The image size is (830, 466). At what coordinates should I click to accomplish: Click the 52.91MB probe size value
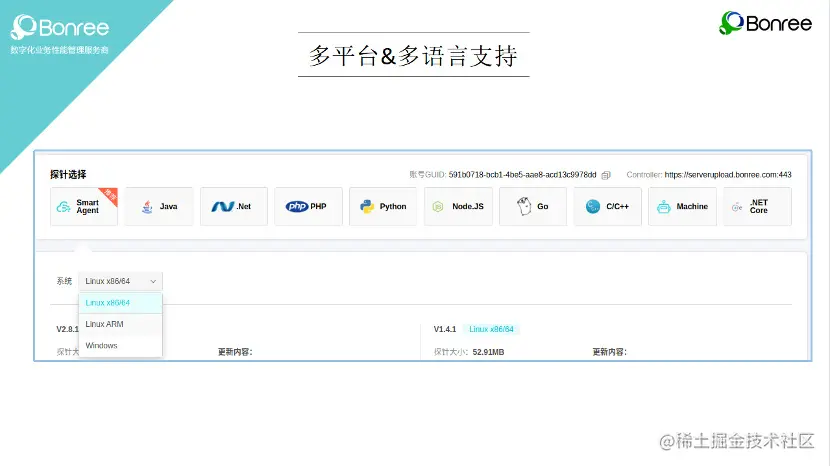tap(488, 352)
